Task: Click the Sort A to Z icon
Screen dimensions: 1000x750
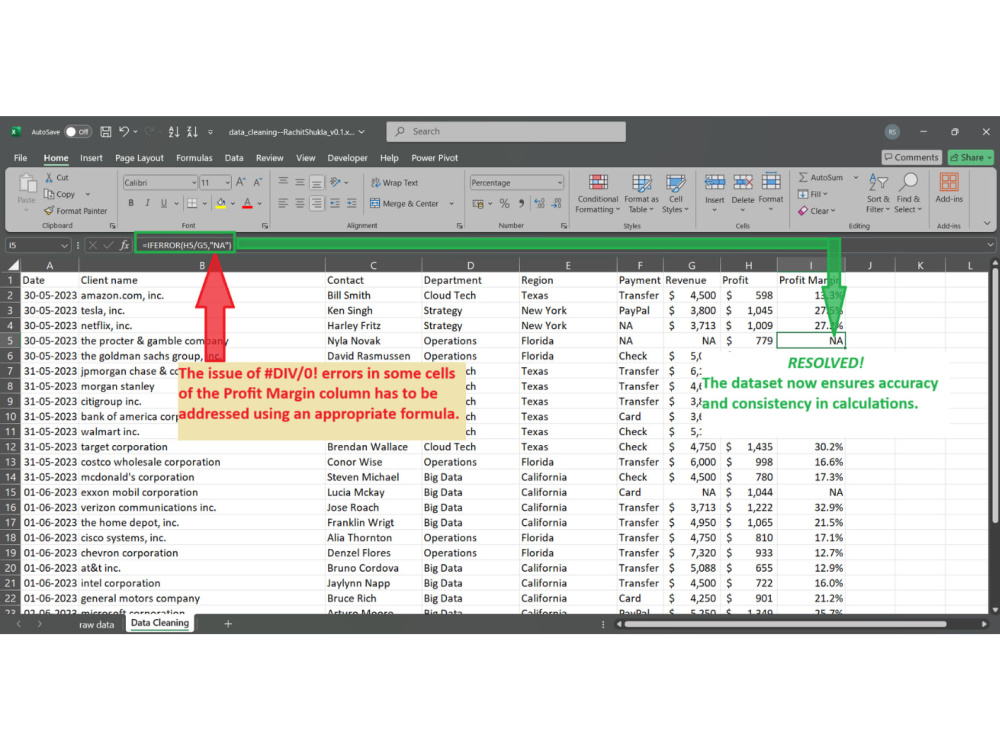Action: [173, 132]
